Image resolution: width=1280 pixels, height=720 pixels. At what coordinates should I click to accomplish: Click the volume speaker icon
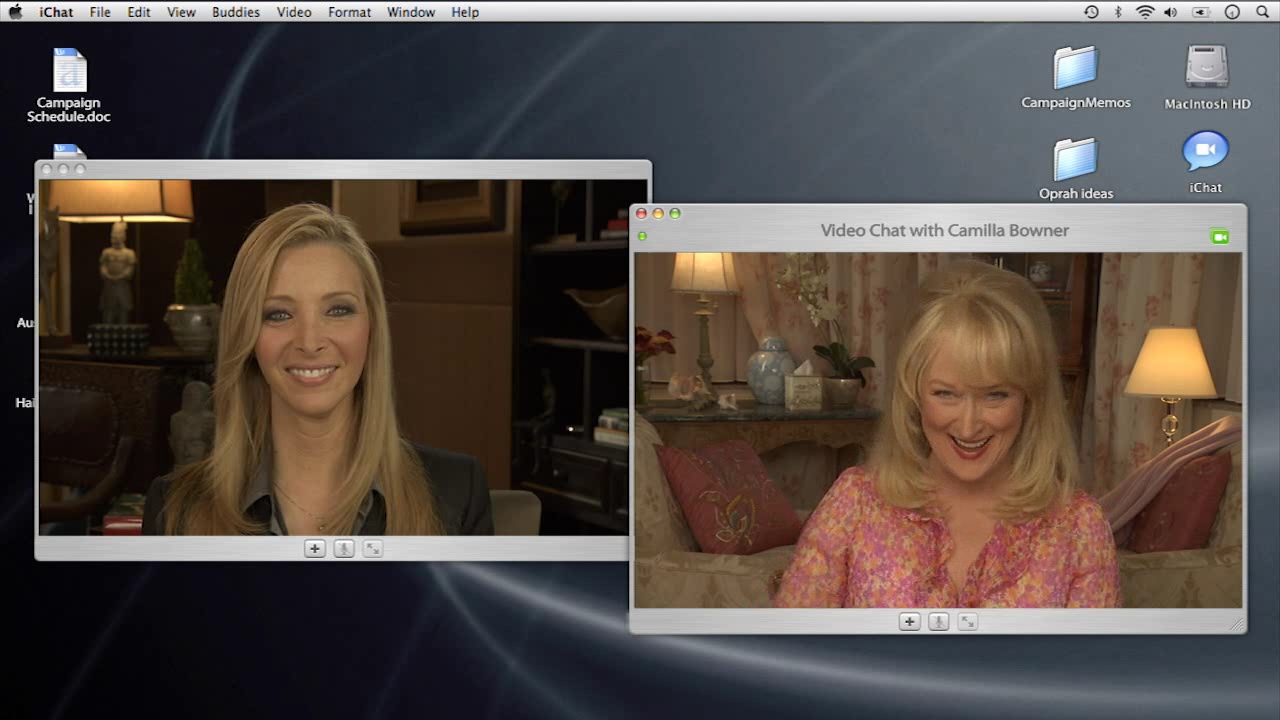[1171, 12]
